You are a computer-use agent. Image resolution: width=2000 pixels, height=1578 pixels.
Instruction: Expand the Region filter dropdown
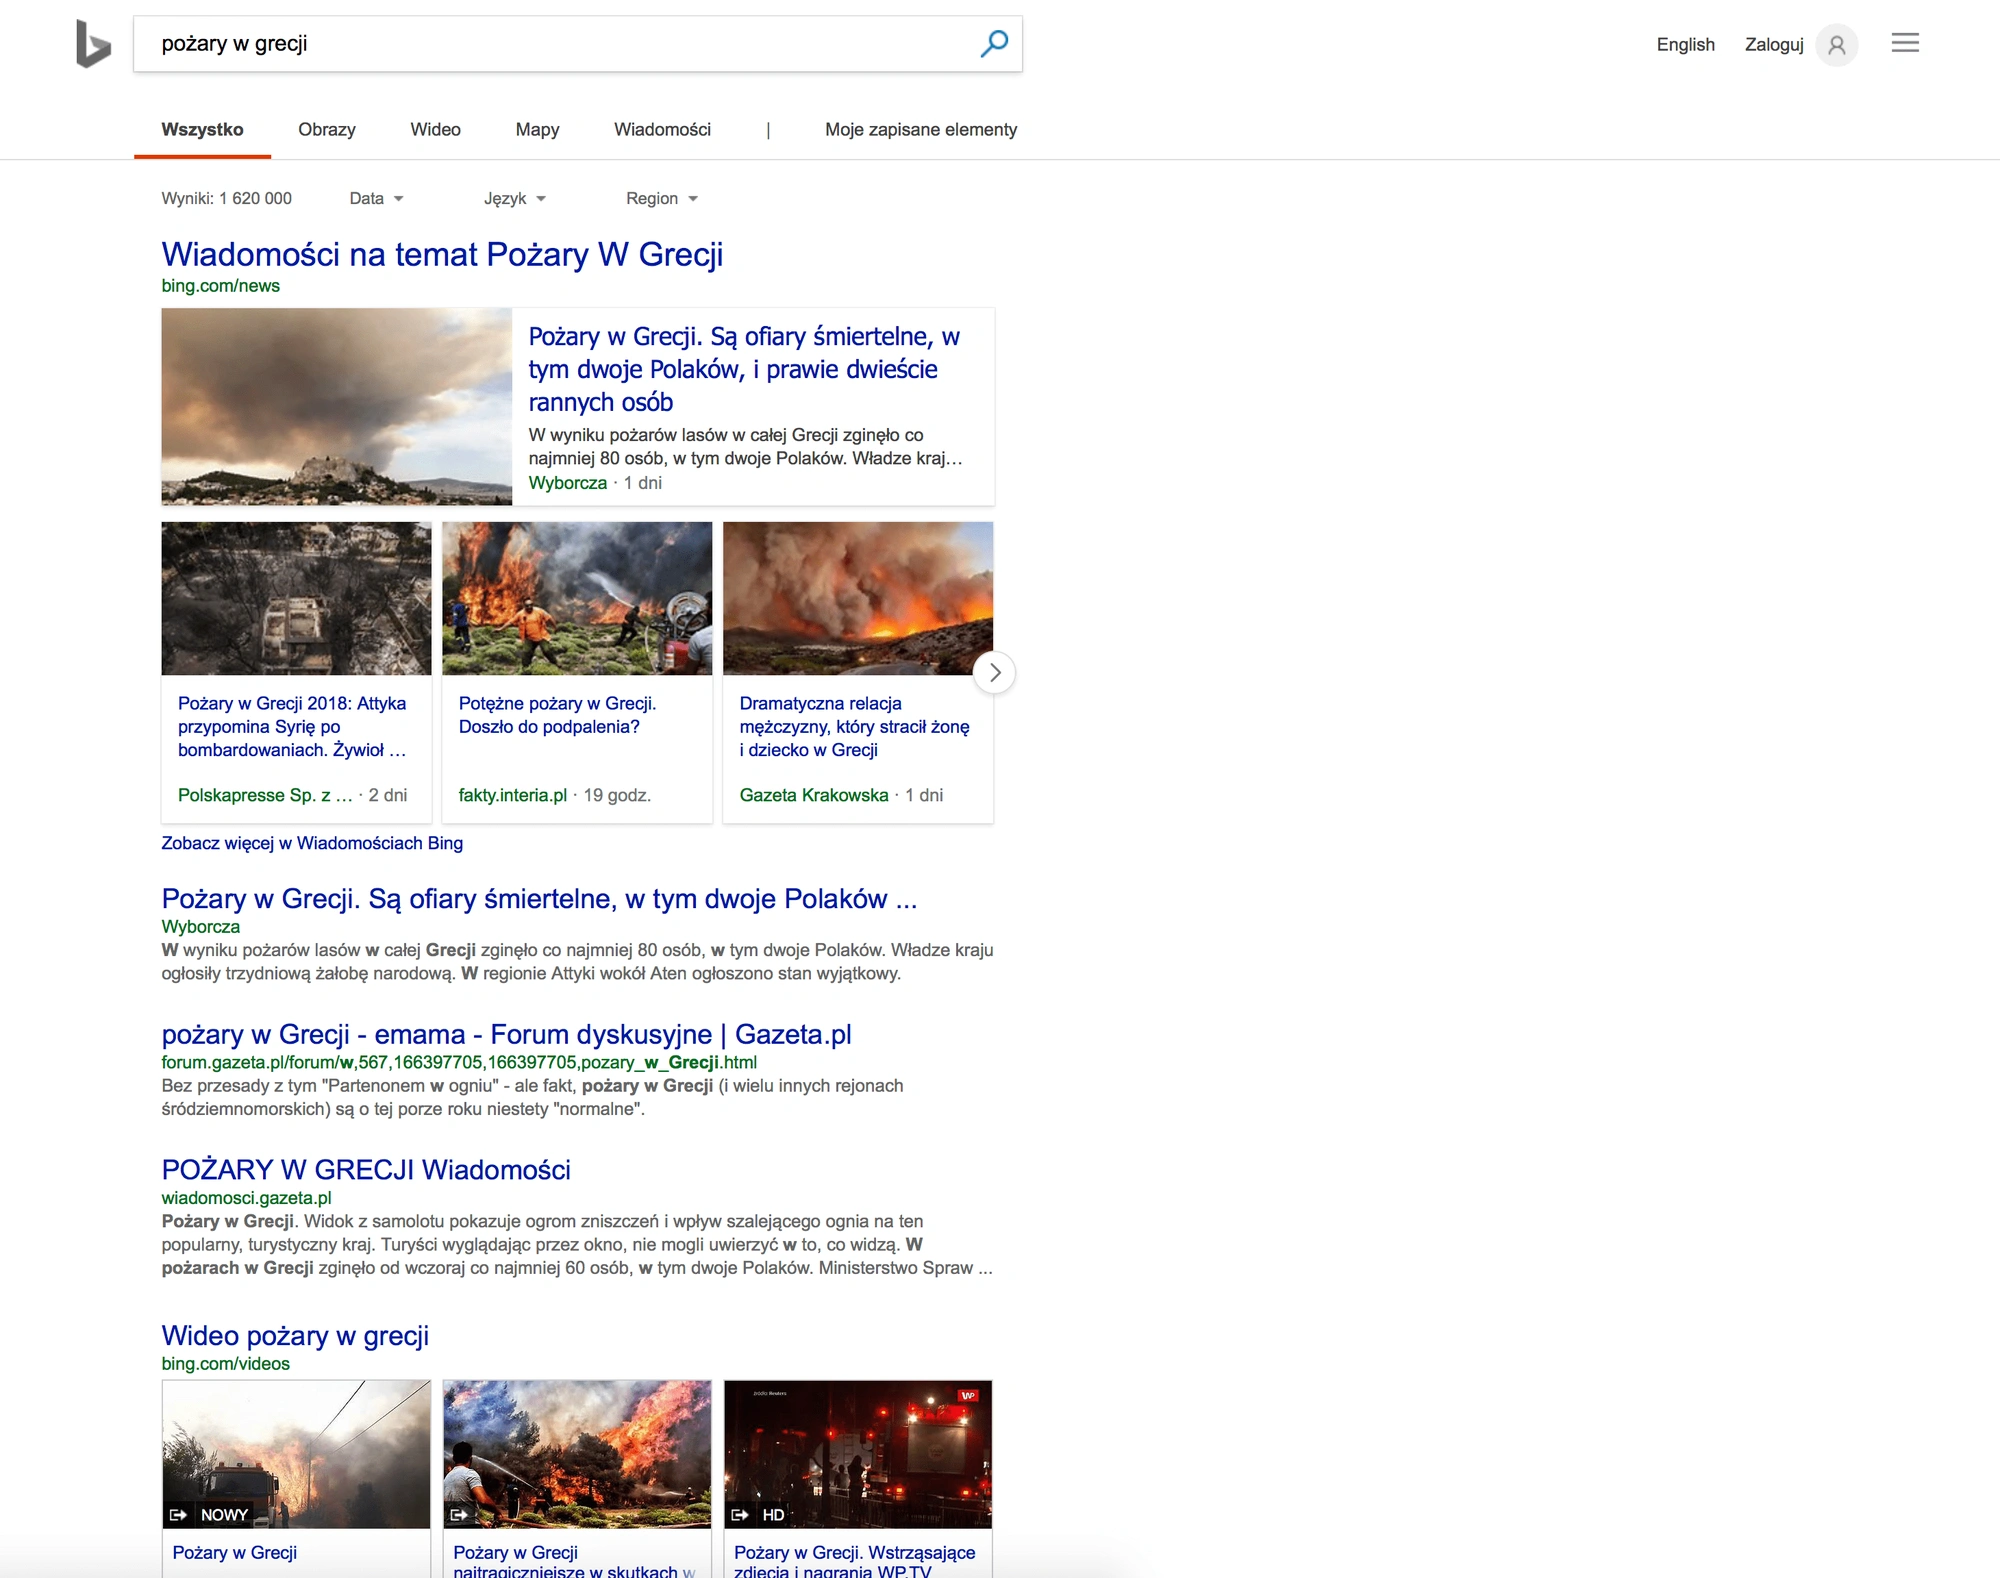(x=662, y=198)
